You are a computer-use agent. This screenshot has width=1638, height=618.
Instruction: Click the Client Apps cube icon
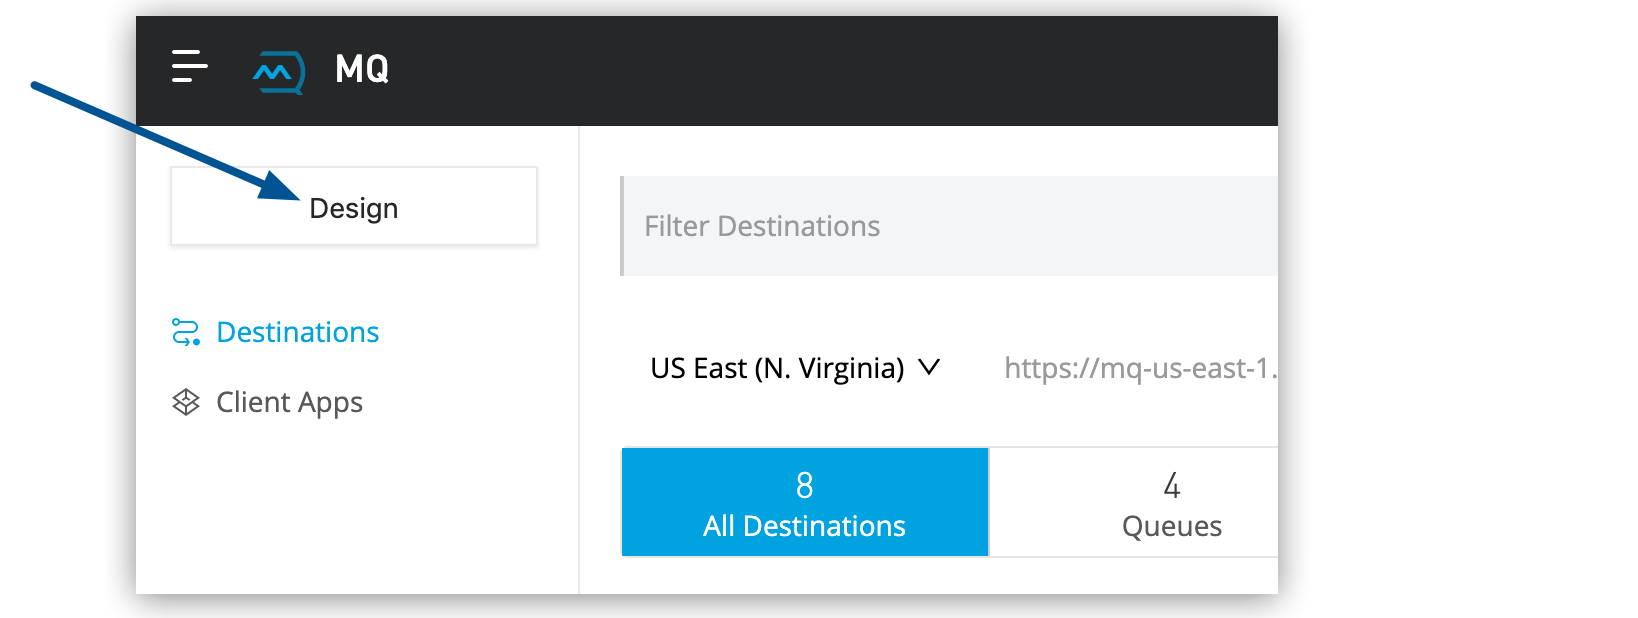[x=186, y=402]
